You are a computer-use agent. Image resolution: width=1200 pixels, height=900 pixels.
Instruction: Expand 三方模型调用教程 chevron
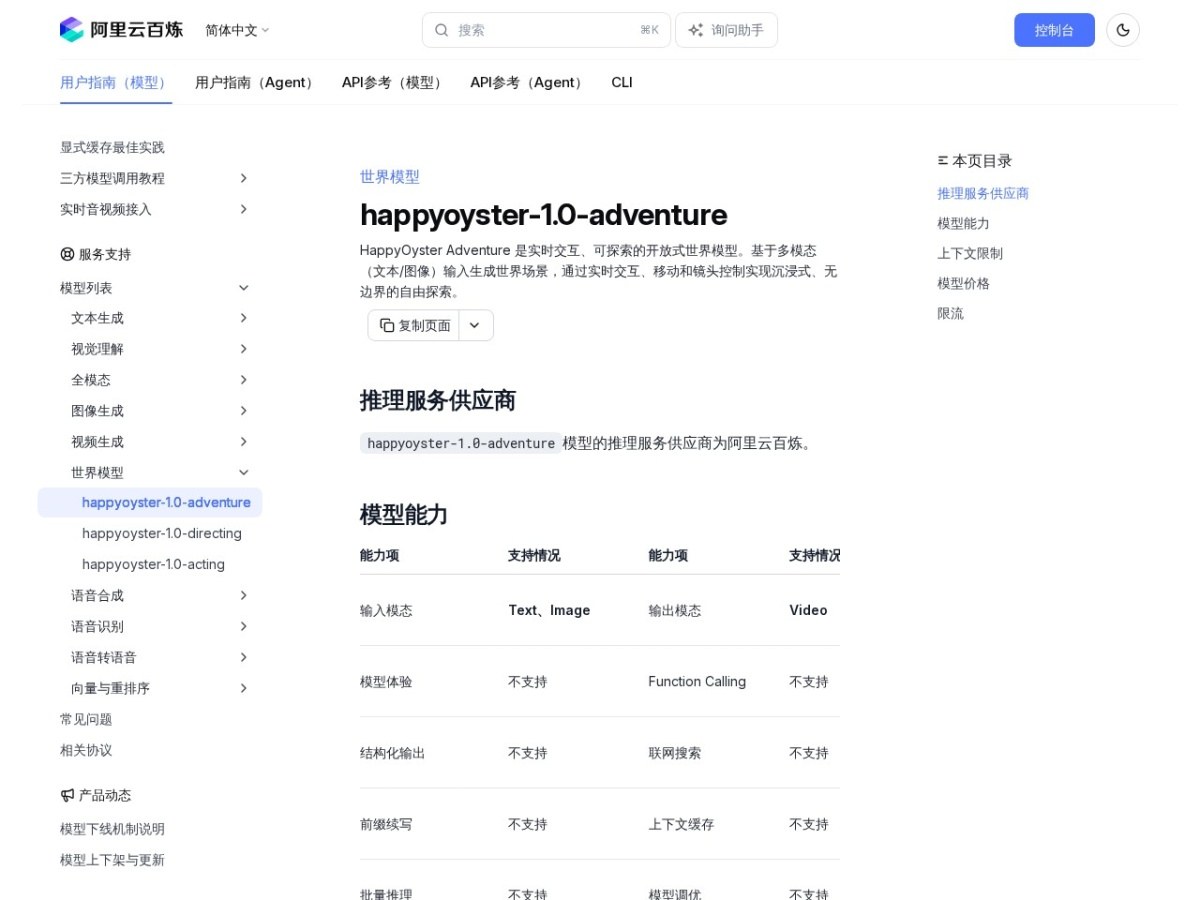click(243, 178)
